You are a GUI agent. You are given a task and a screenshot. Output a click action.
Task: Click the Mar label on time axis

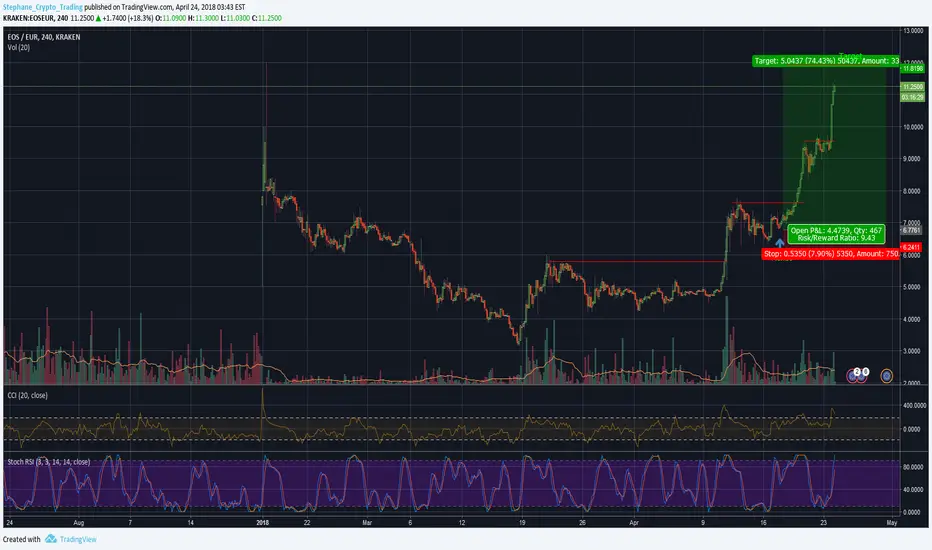point(367,523)
